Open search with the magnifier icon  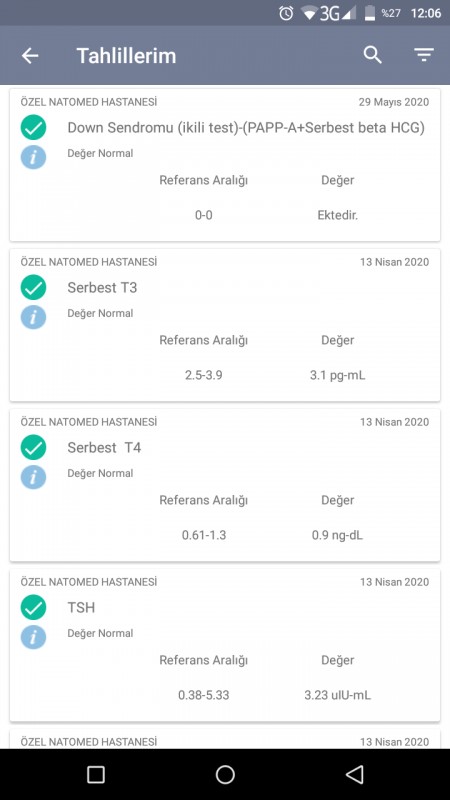[x=372, y=55]
